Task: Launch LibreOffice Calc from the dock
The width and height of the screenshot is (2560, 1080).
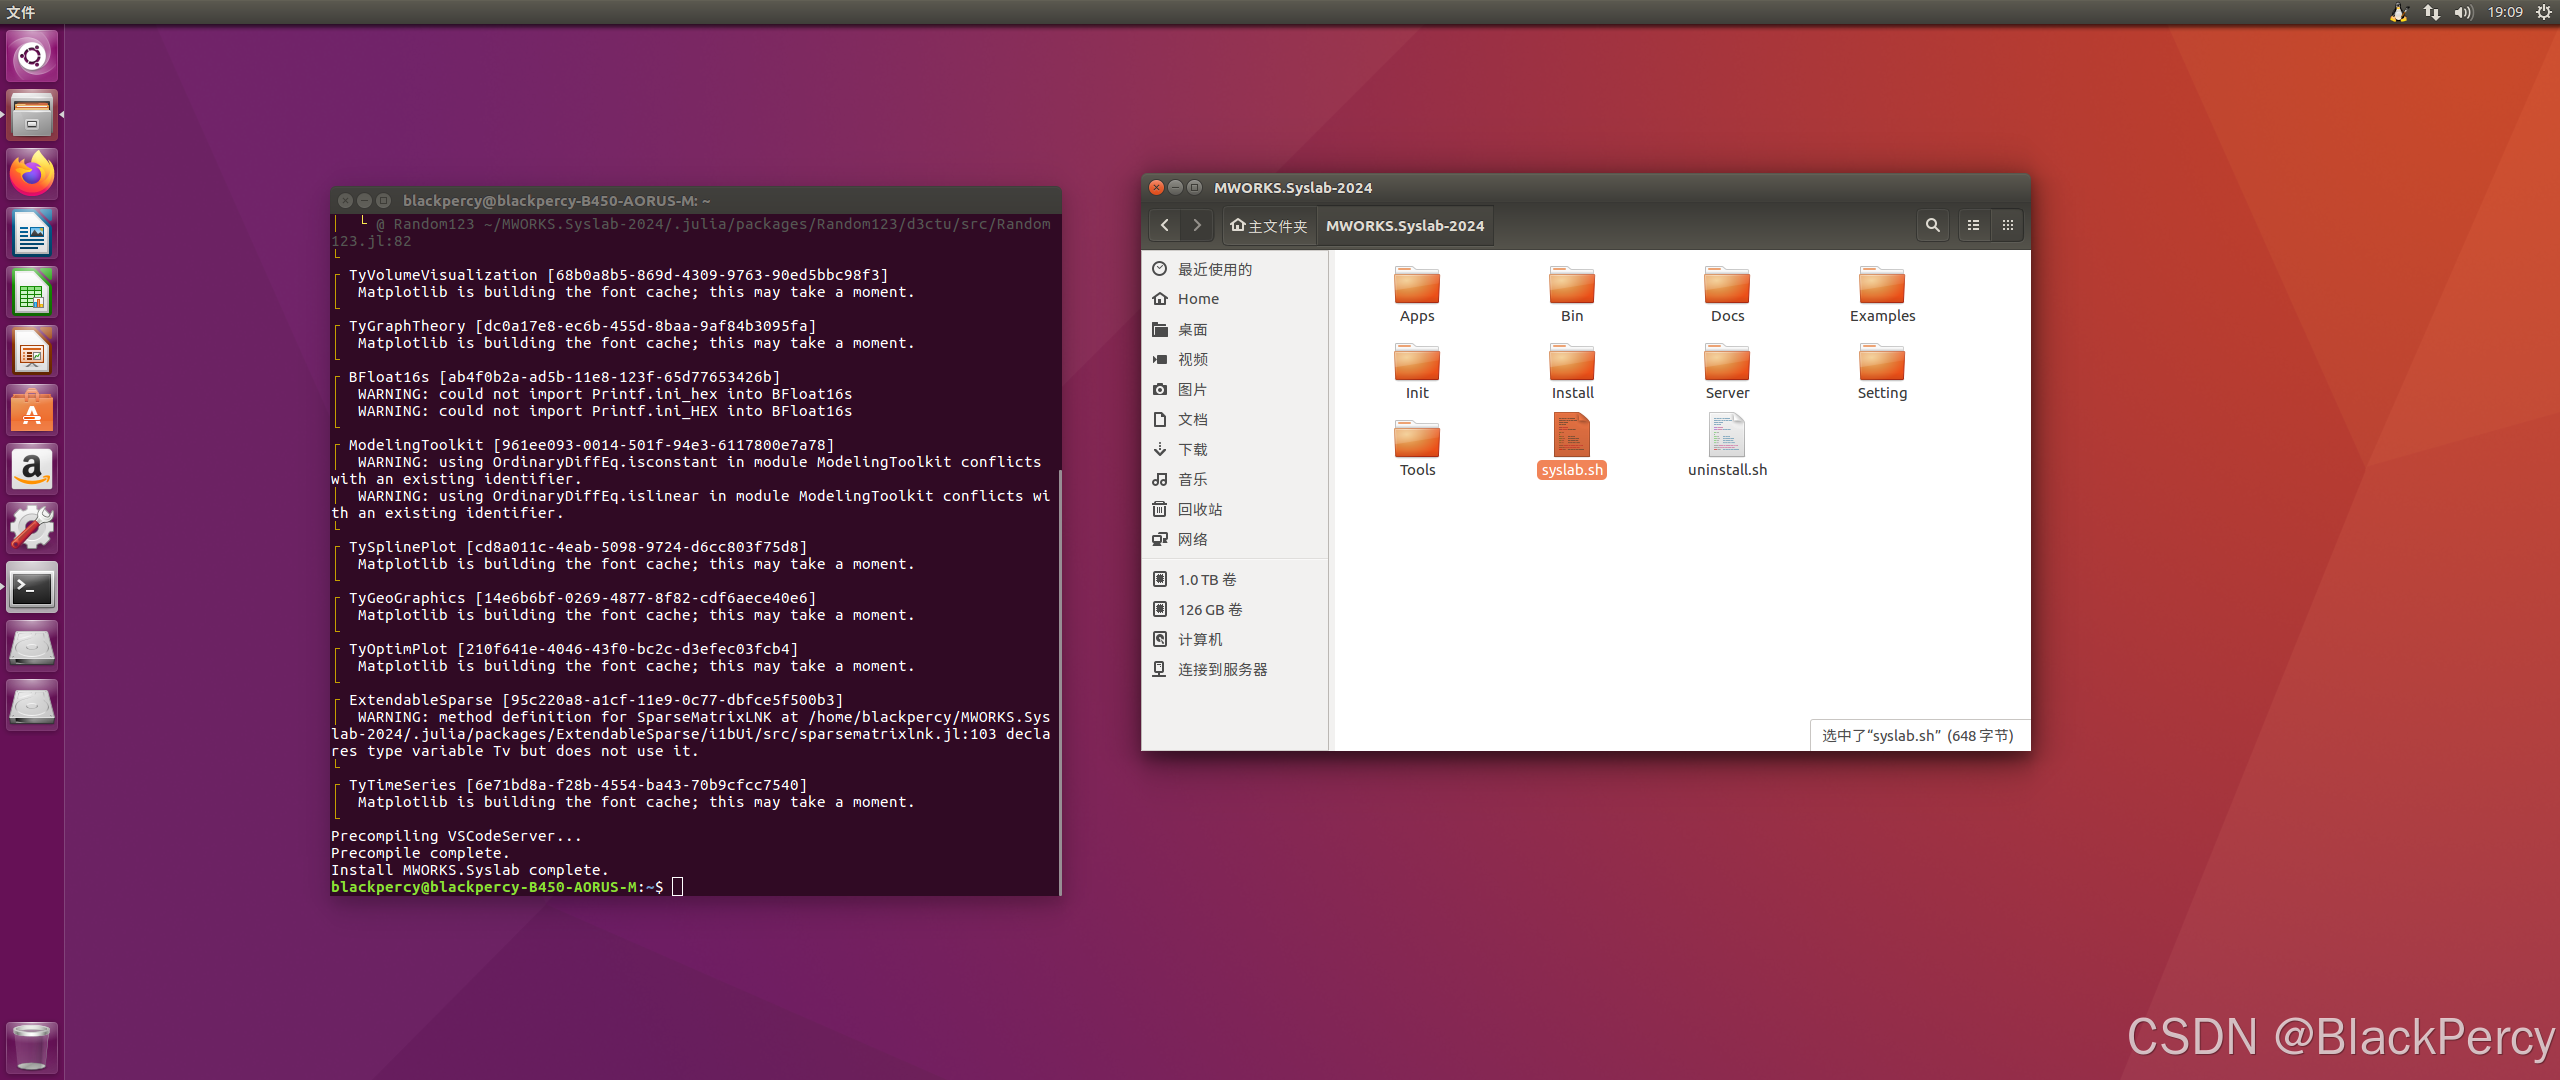Action: click(32, 292)
